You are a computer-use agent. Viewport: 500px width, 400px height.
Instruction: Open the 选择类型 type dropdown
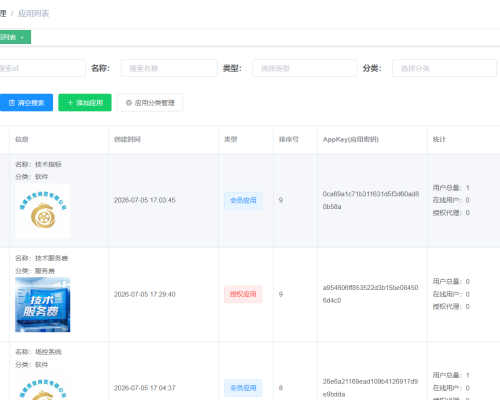click(x=304, y=68)
